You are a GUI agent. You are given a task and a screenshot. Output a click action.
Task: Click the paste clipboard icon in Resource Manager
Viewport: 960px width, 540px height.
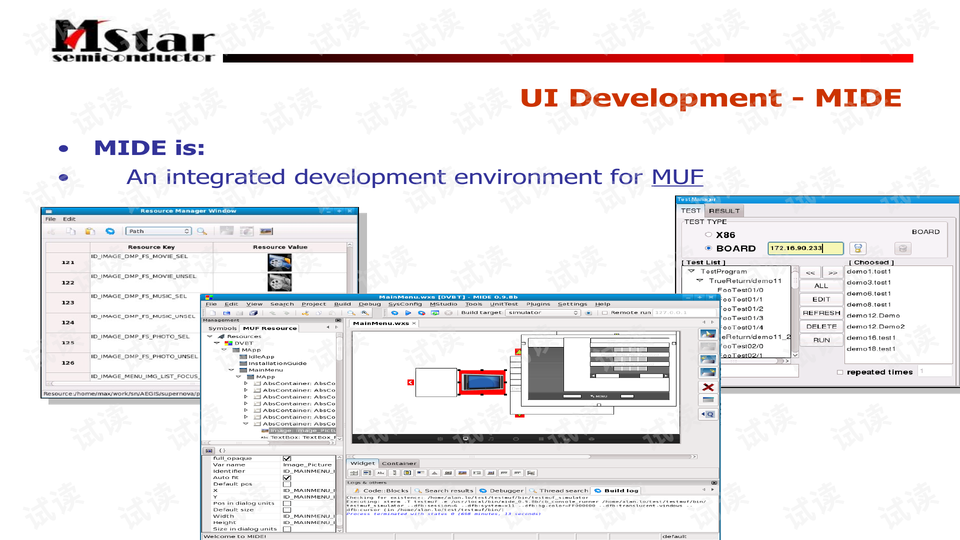(x=91, y=231)
